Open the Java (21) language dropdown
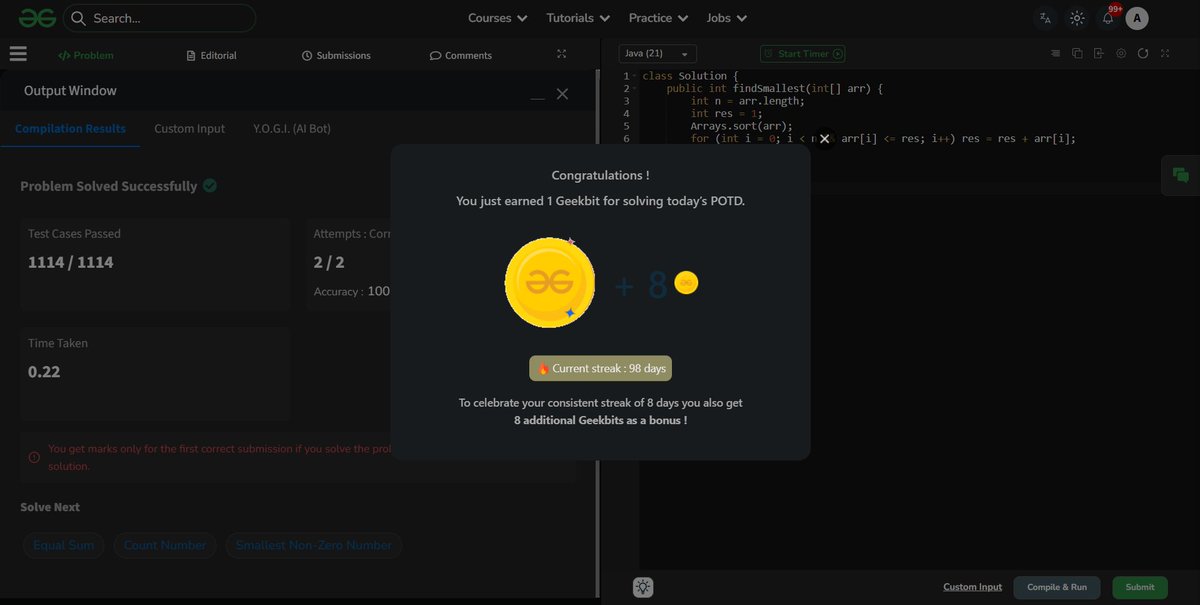The width and height of the screenshot is (1200, 605). [x=657, y=54]
